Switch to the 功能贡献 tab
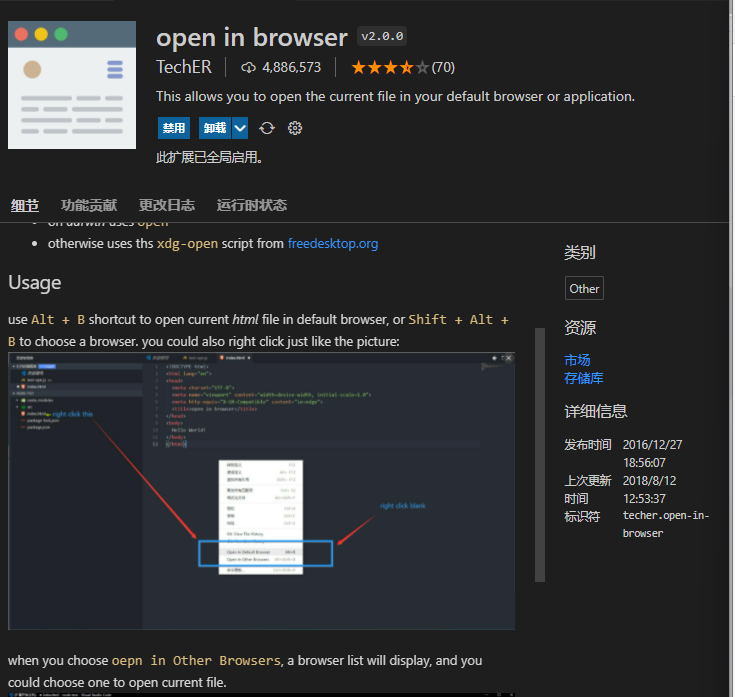This screenshot has height=697, width=735. 89,205
